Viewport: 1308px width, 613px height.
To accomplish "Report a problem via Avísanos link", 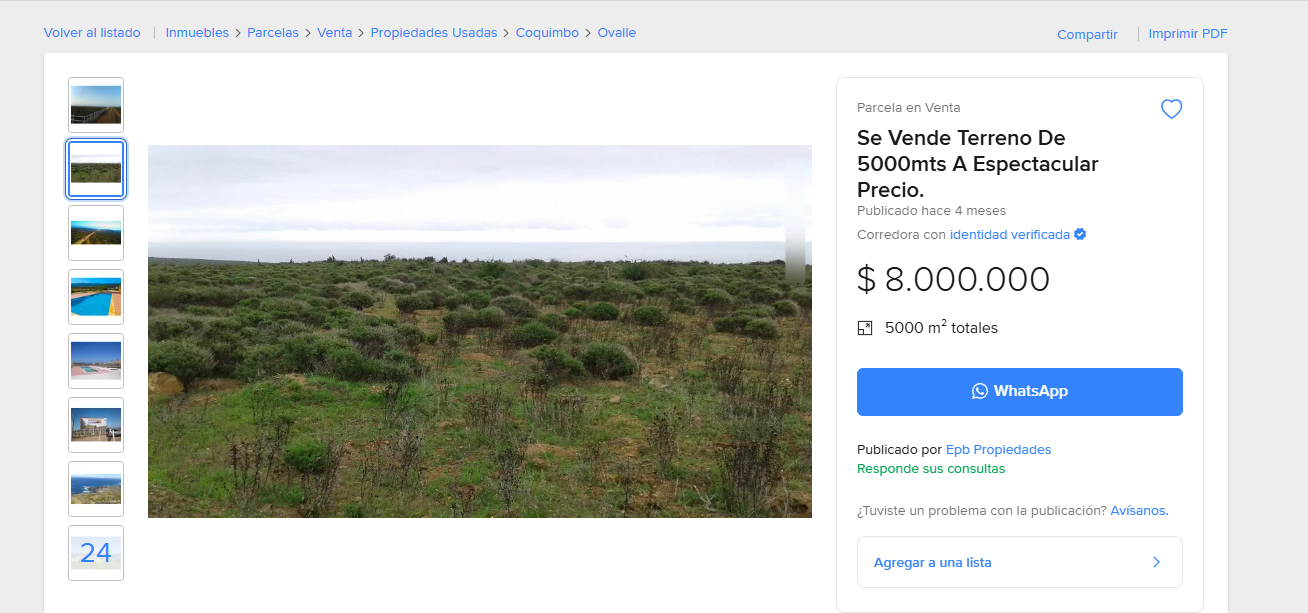I will click(1139, 511).
